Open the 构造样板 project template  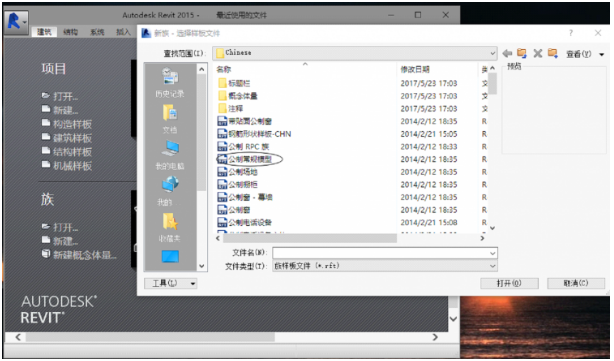pyautogui.click(x=67, y=124)
